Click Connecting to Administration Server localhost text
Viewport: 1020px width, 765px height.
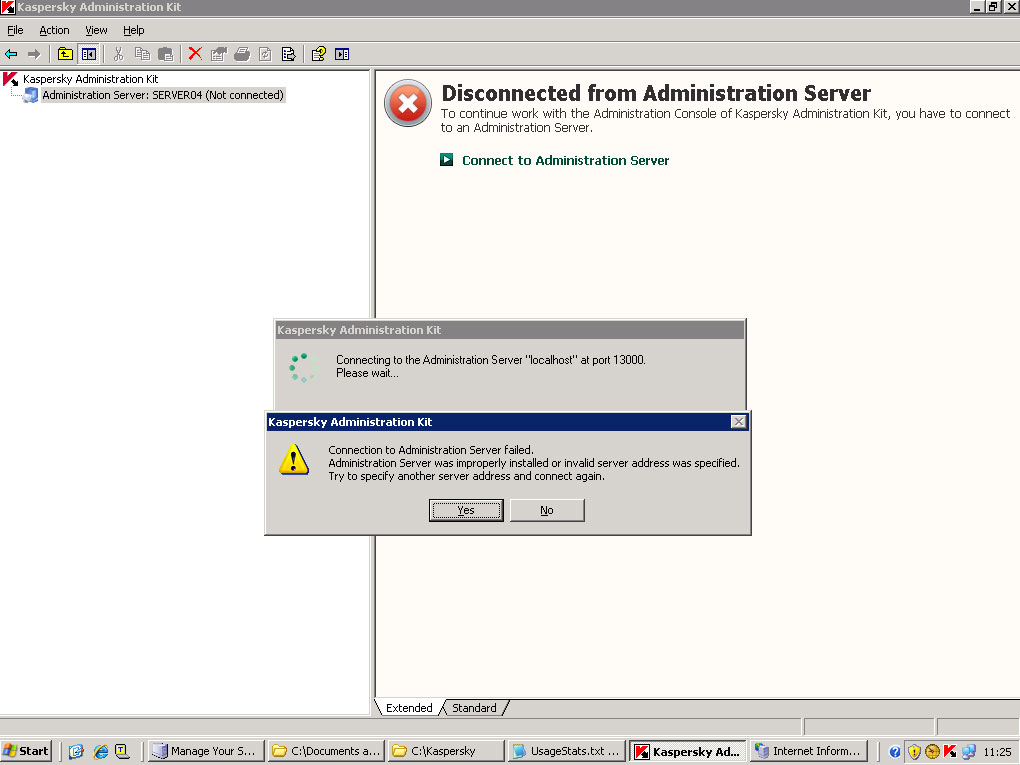[x=490, y=360]
